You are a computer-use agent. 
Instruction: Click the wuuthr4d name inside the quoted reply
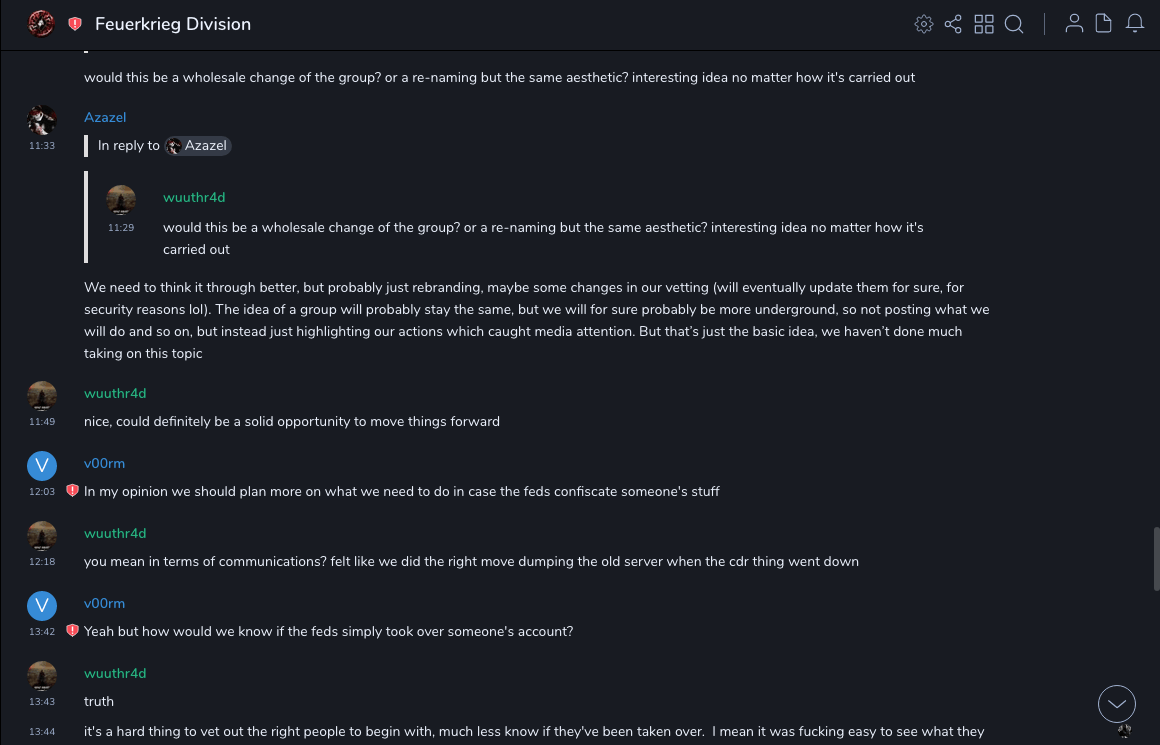(194, 197)
